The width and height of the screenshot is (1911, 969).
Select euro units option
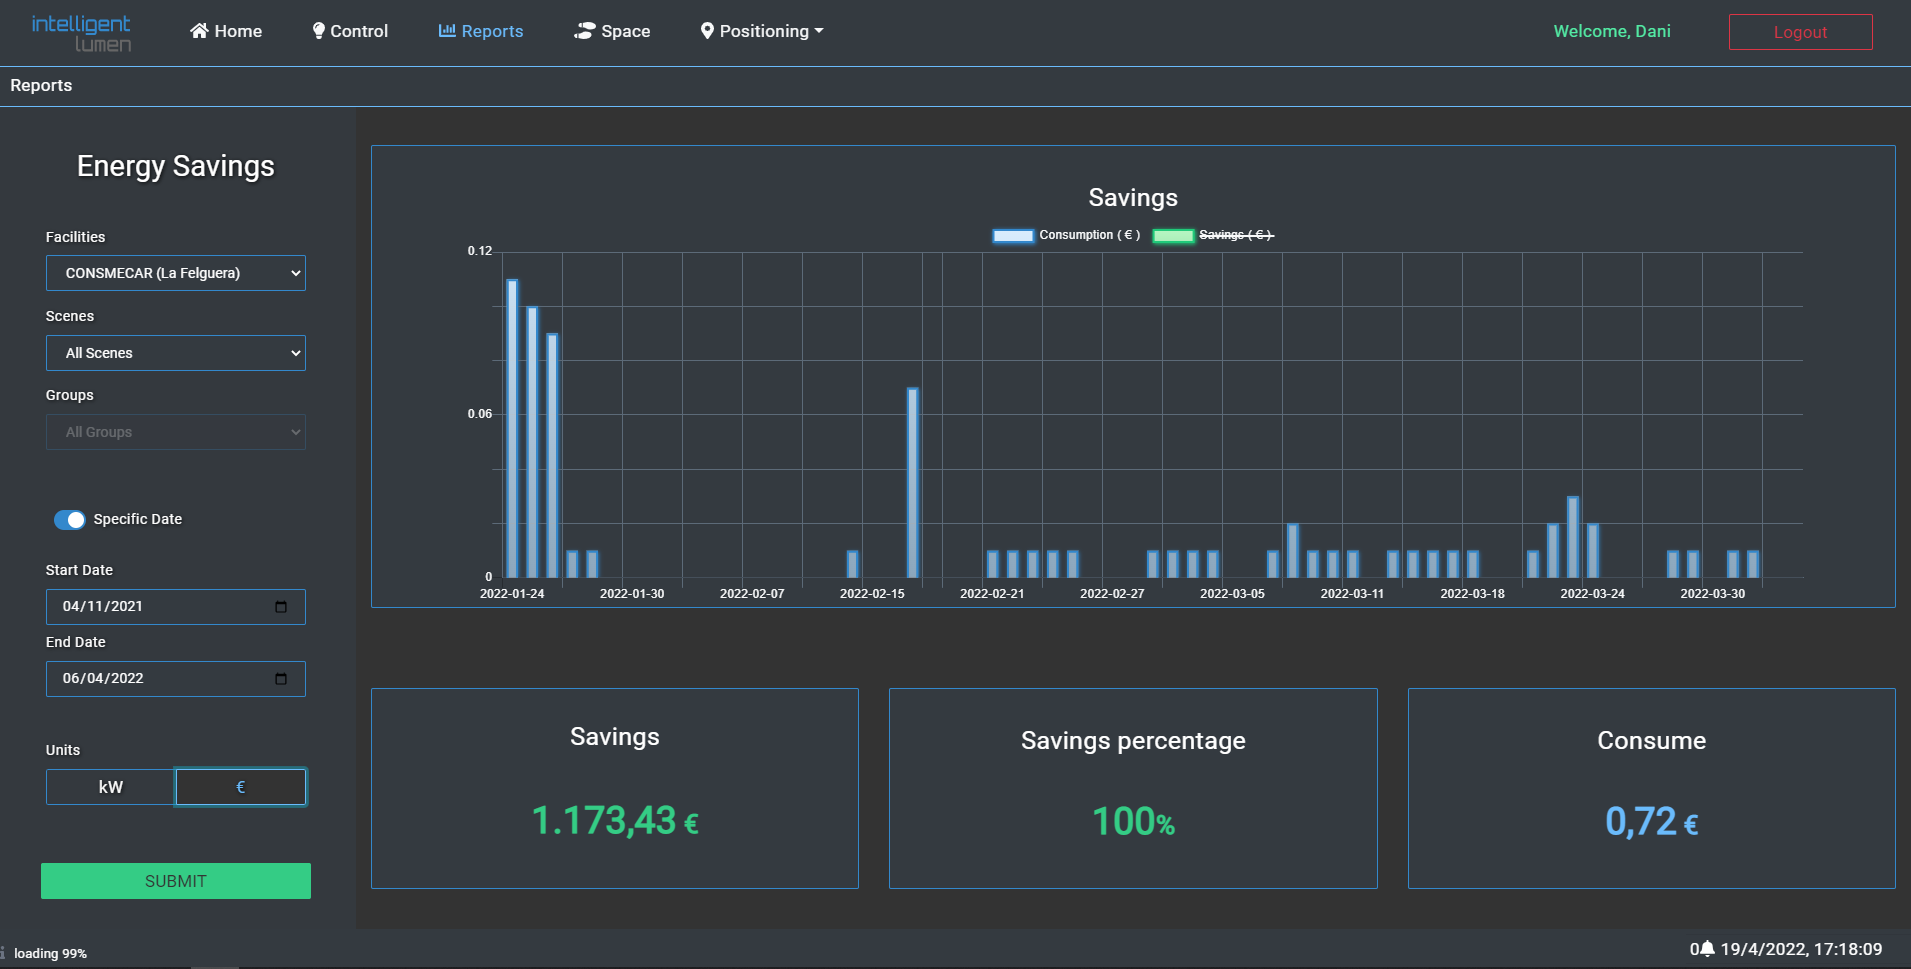click(241, 787)
